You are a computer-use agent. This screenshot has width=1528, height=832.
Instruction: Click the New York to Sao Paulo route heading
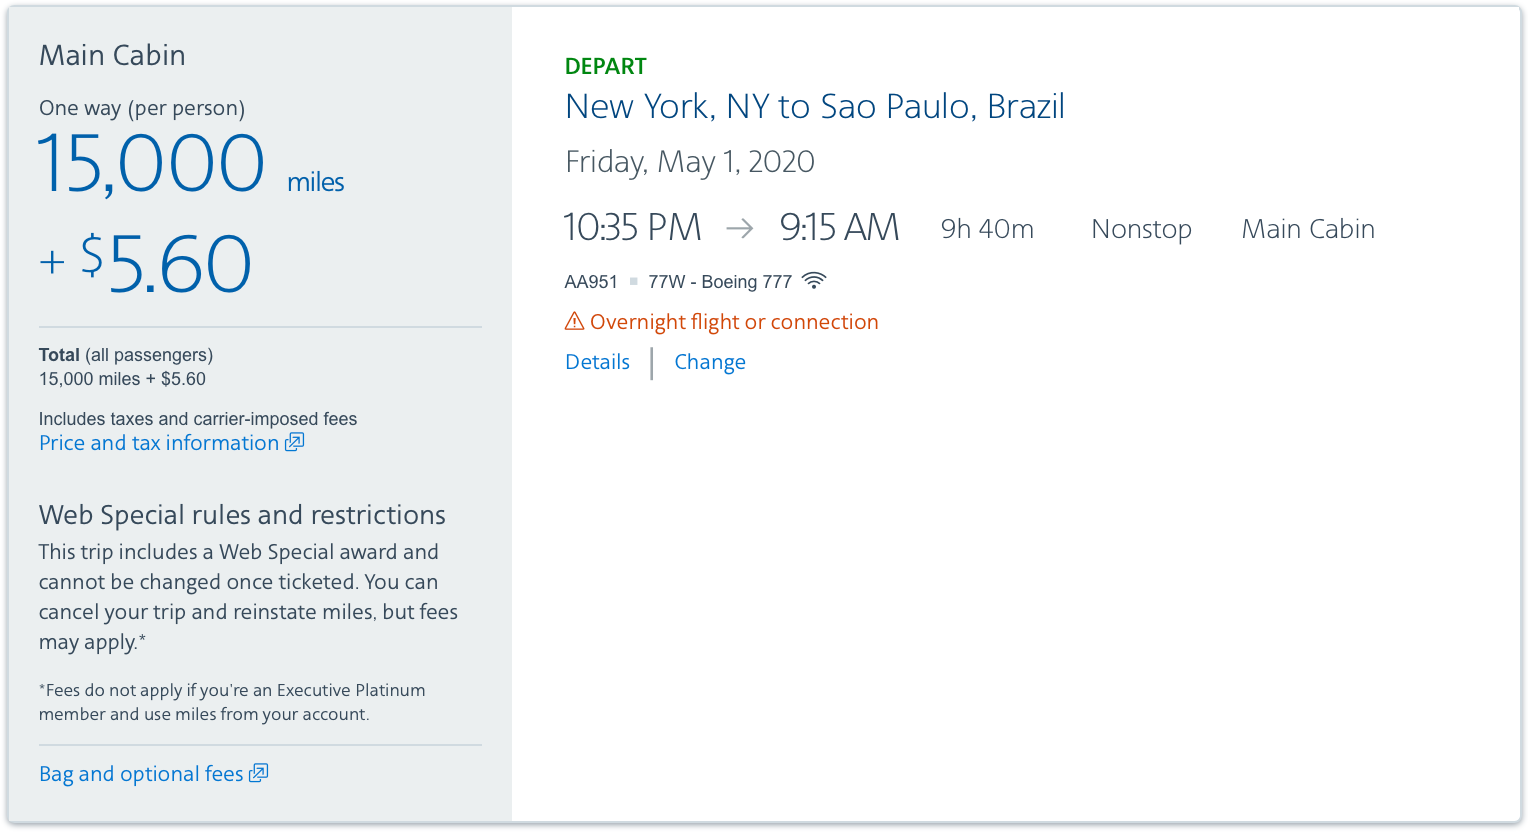click(815, 106)
